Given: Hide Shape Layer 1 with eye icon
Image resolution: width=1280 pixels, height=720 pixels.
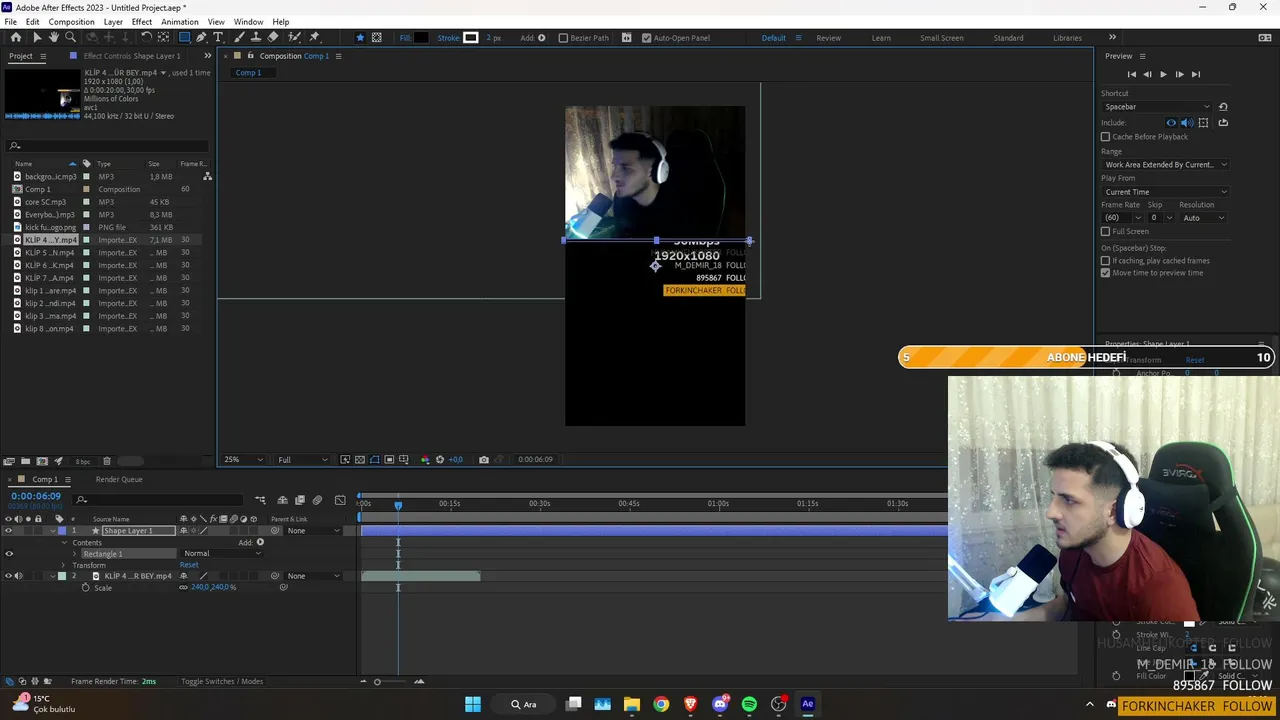Looking at the screenshot, I should [x=8, y=530].
